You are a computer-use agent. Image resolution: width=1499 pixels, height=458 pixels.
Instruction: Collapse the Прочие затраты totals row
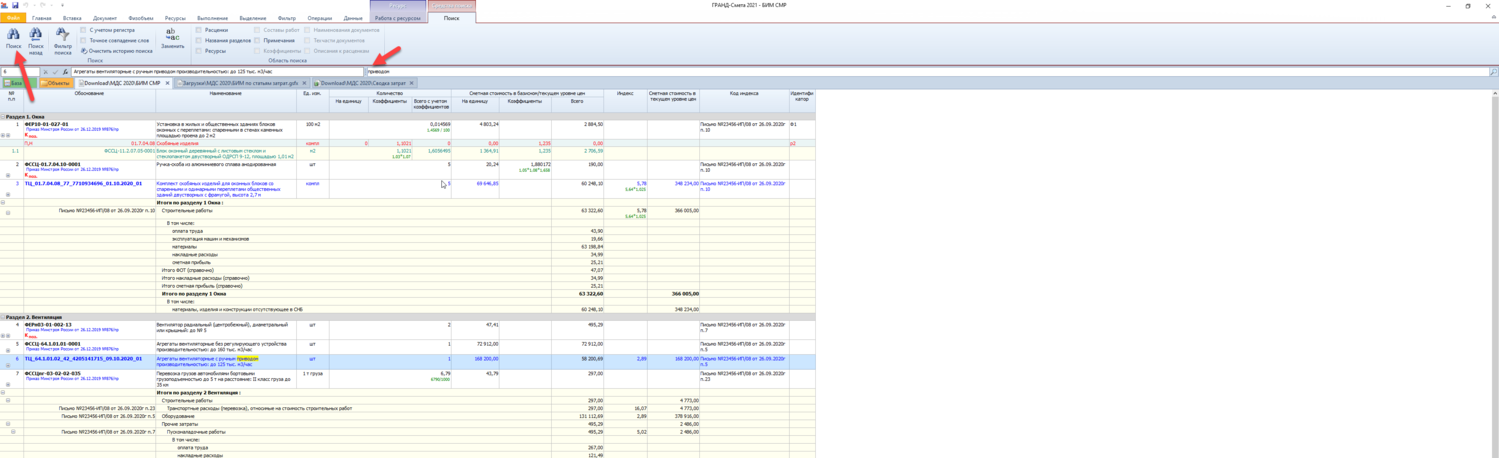coord(8,424)
